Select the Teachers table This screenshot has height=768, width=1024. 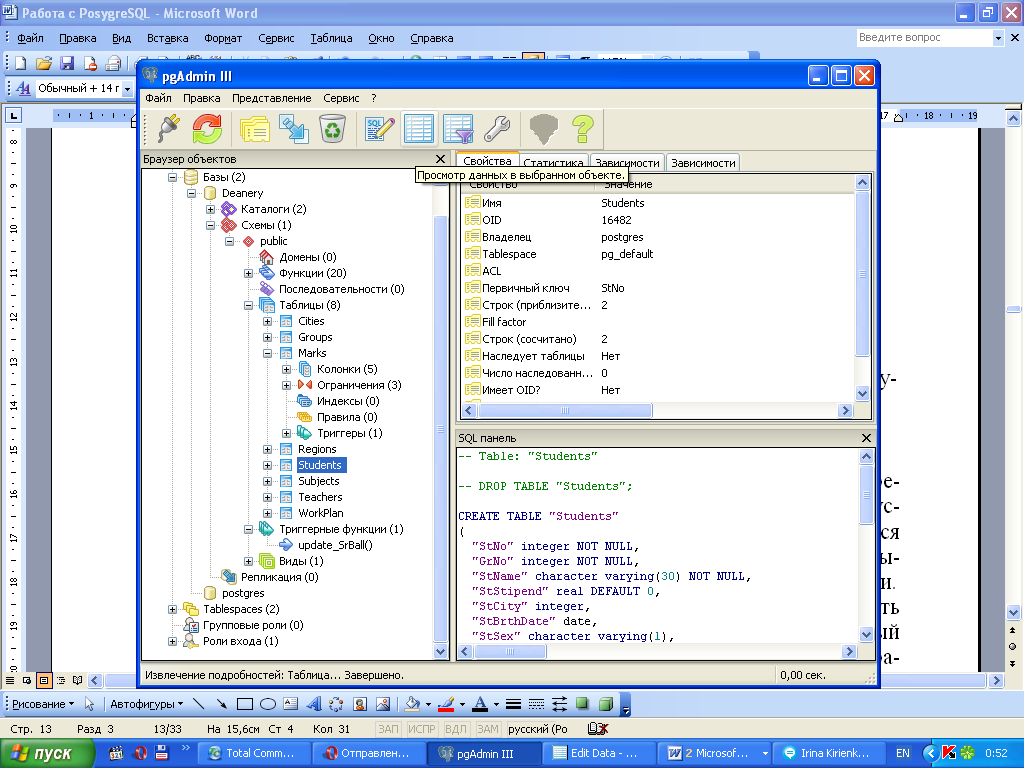click(x=320, y=497)
